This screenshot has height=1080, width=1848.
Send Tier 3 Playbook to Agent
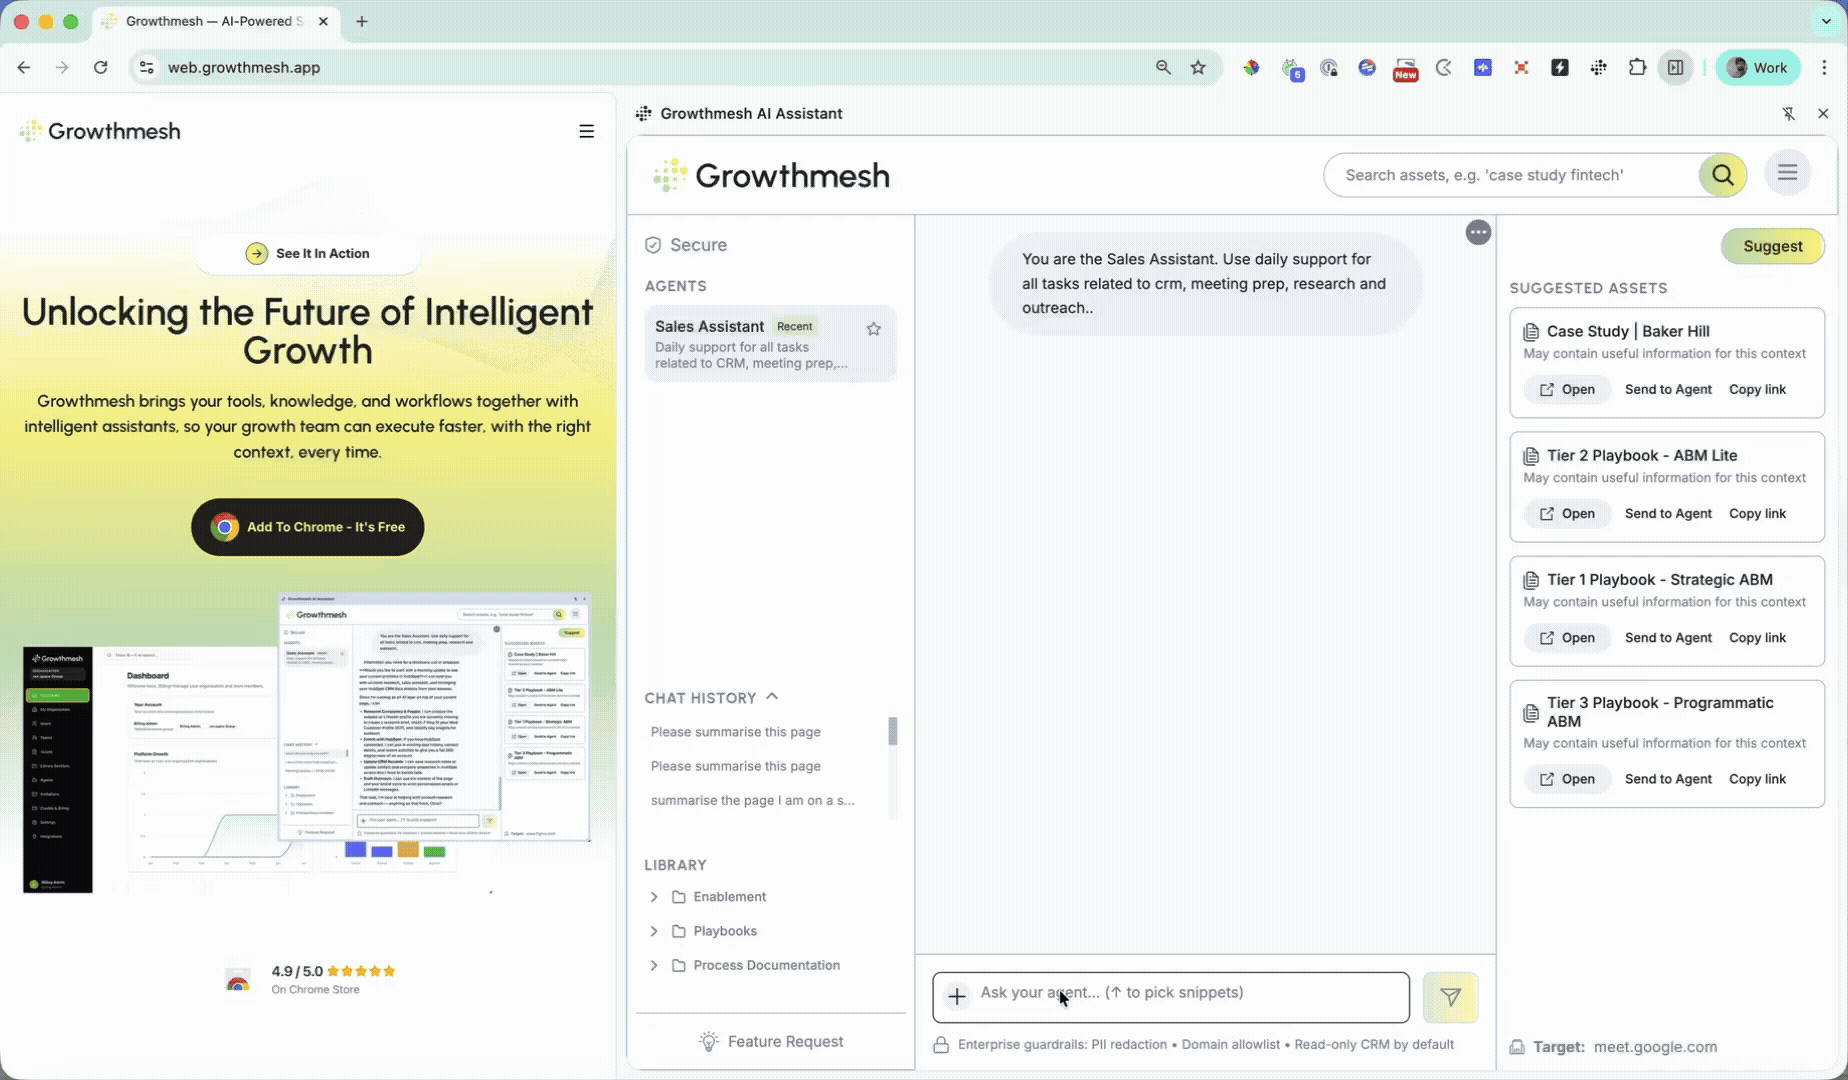pos(1668,779)
